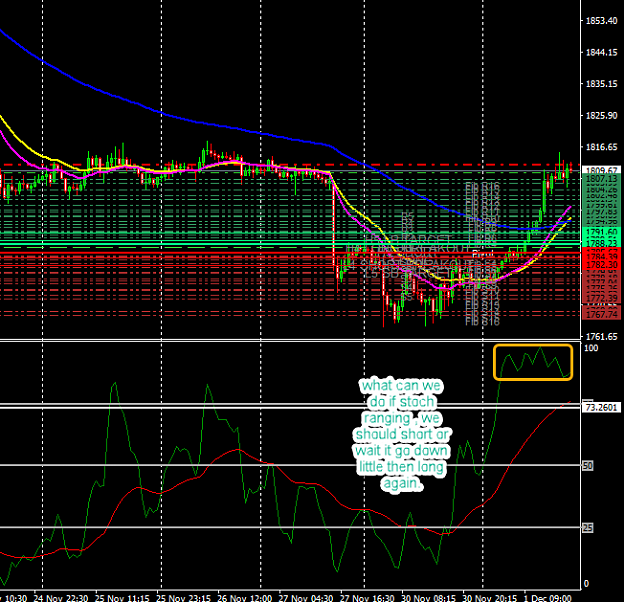Click the 27 Nov 16:30 time label

367,598
